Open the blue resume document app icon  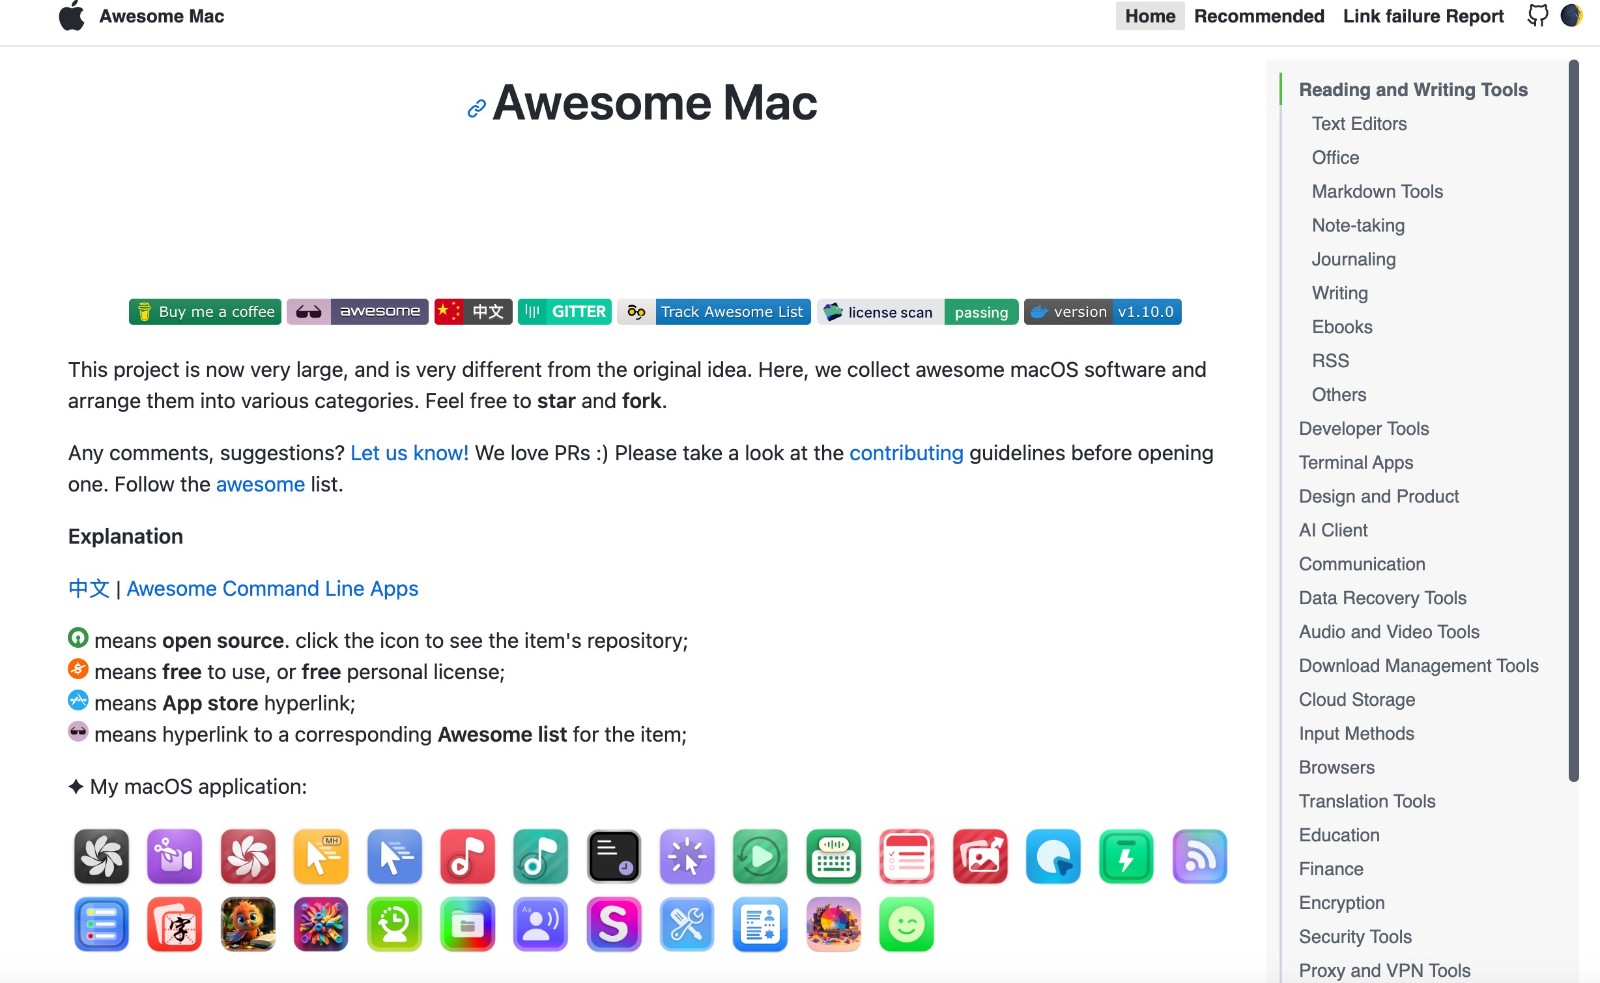pyautogui.click(x=760, y=924)
